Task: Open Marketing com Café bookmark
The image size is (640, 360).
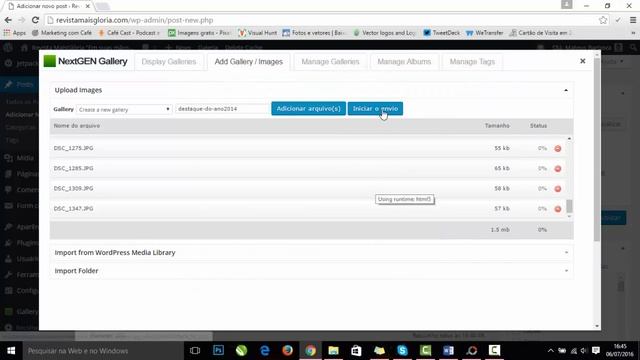Action: (x=62, y=33)
